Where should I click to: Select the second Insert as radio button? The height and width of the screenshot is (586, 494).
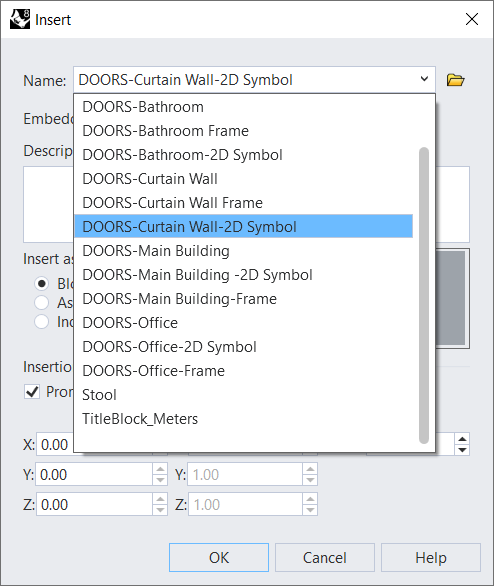click(x=41, y=303)
